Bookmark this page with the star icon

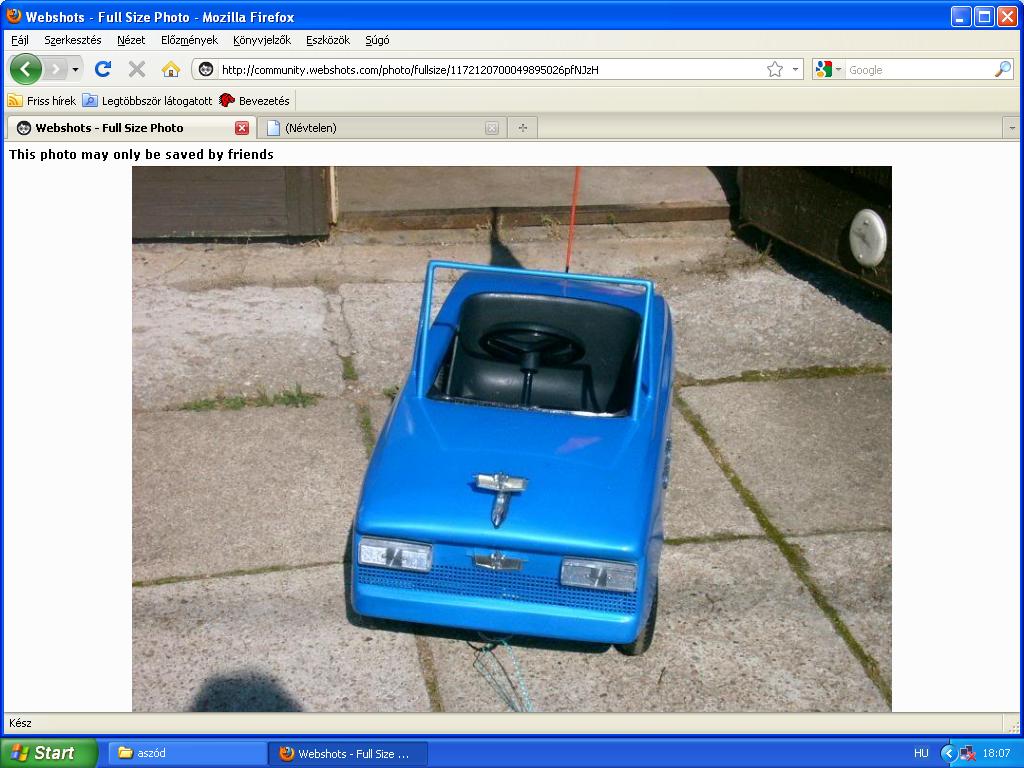point(775,69)
